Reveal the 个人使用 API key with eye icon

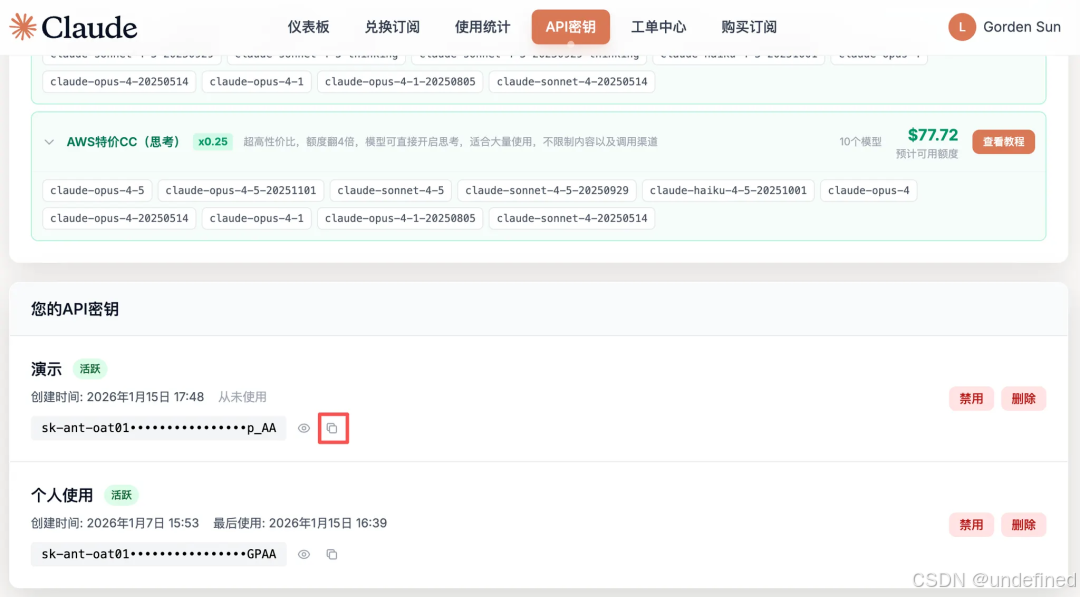[x=304, y=554]
